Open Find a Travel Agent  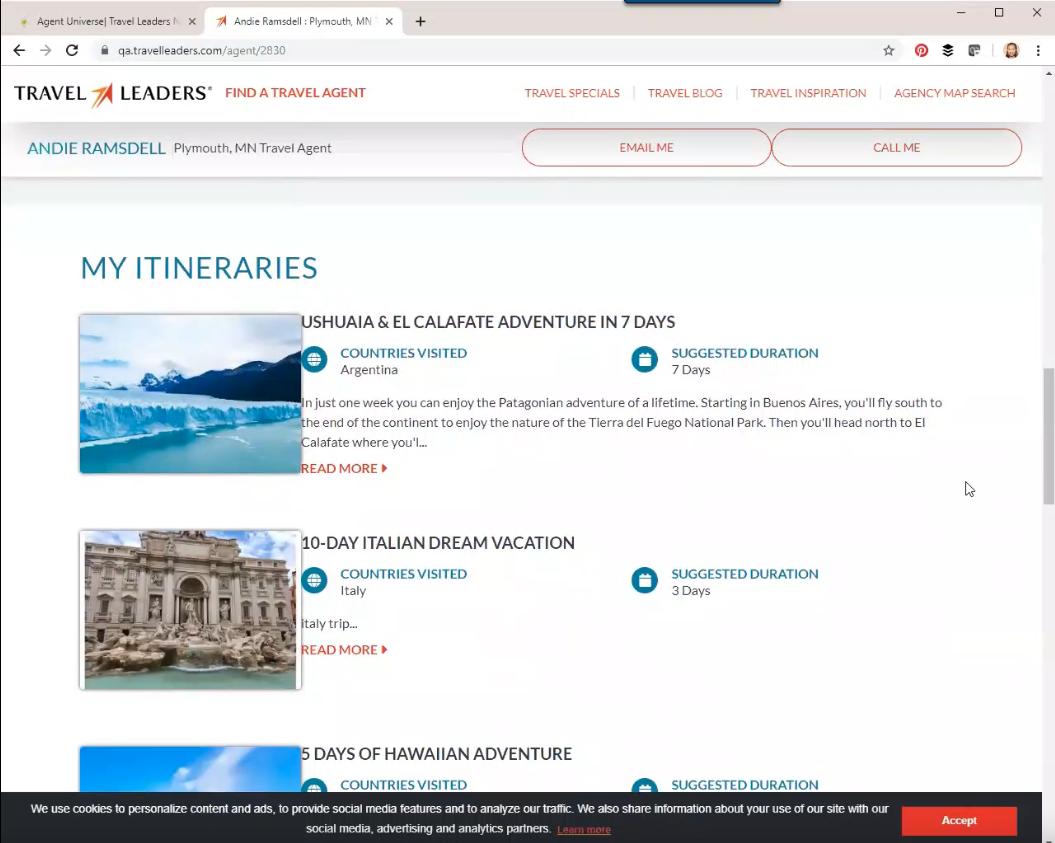click(x=295, y=93)
